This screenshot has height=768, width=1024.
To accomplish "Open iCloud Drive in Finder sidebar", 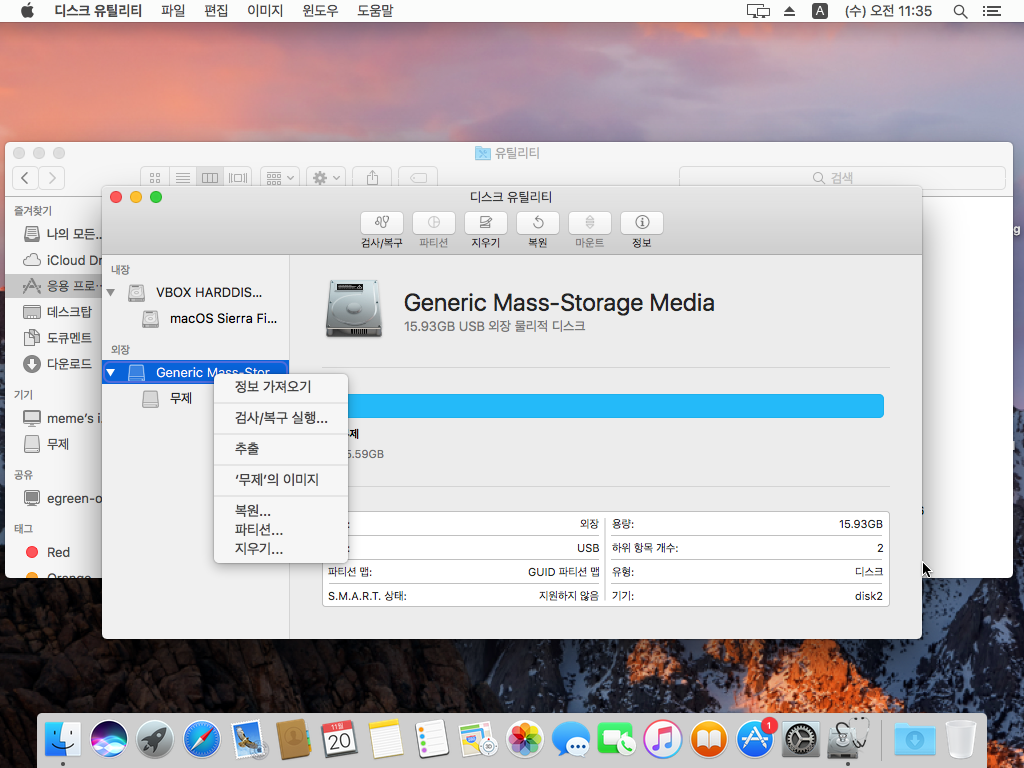I will pyautogui.click(x=62, y=260).
